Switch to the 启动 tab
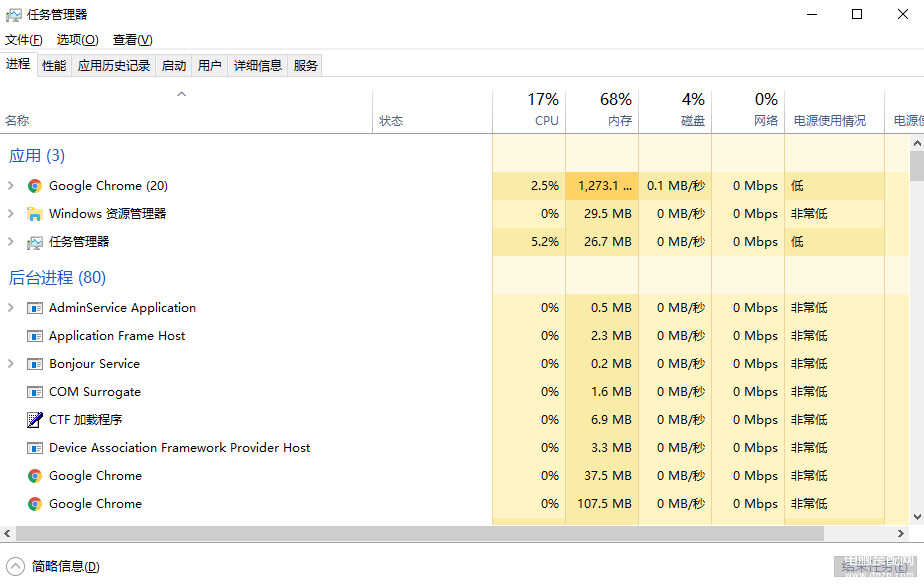 pos(174,65)
